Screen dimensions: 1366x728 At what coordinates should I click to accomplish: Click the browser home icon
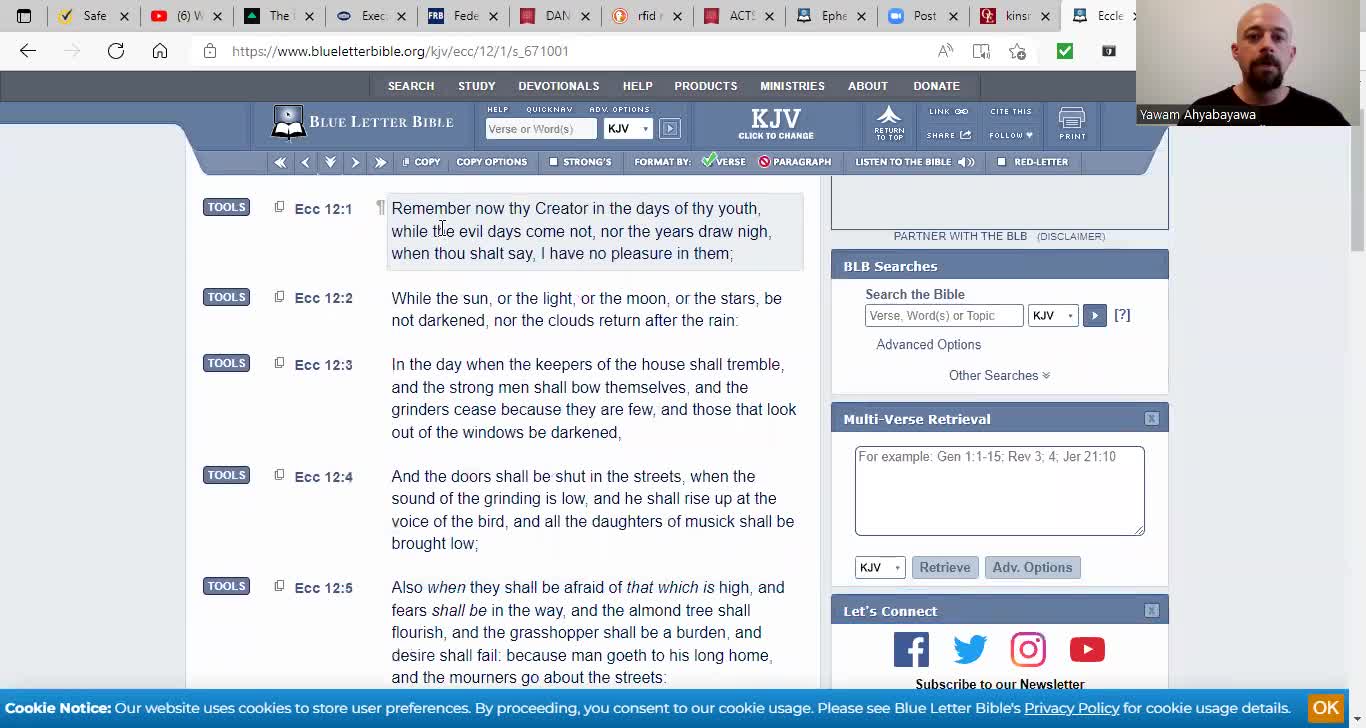click(160, 51)
